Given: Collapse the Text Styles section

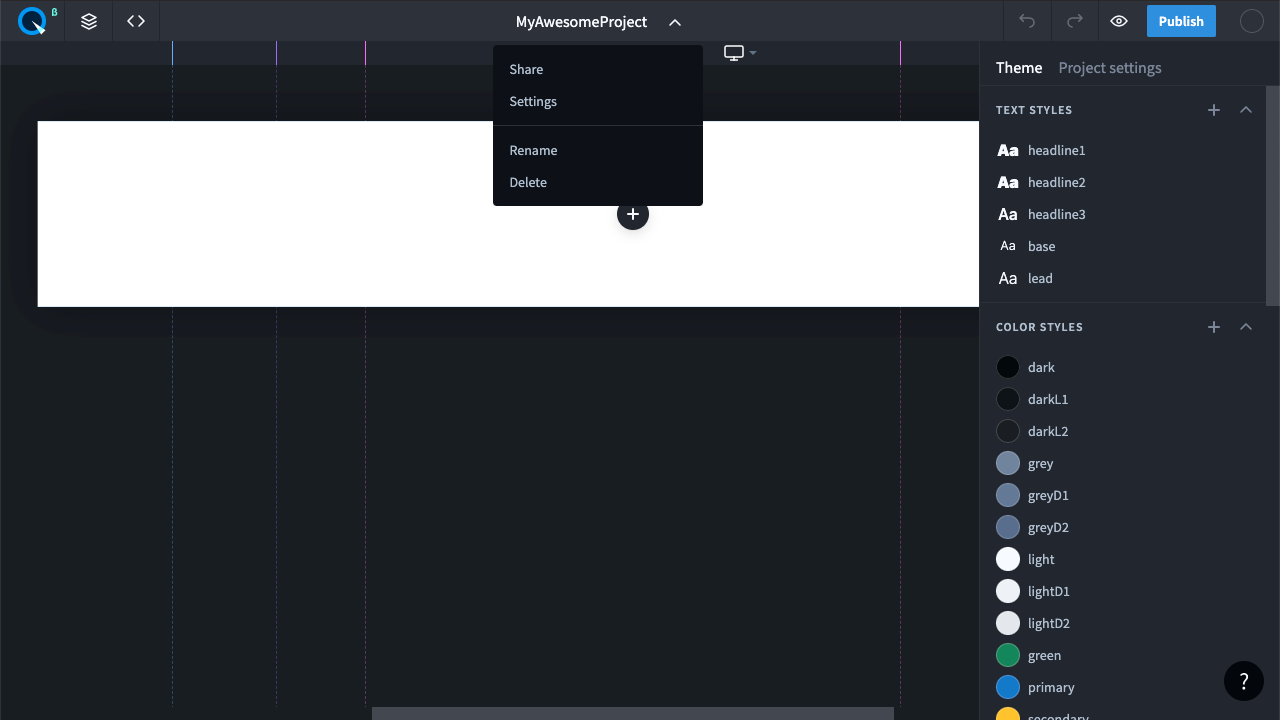Looking at the screenshot, I should tap(1246, 110).
